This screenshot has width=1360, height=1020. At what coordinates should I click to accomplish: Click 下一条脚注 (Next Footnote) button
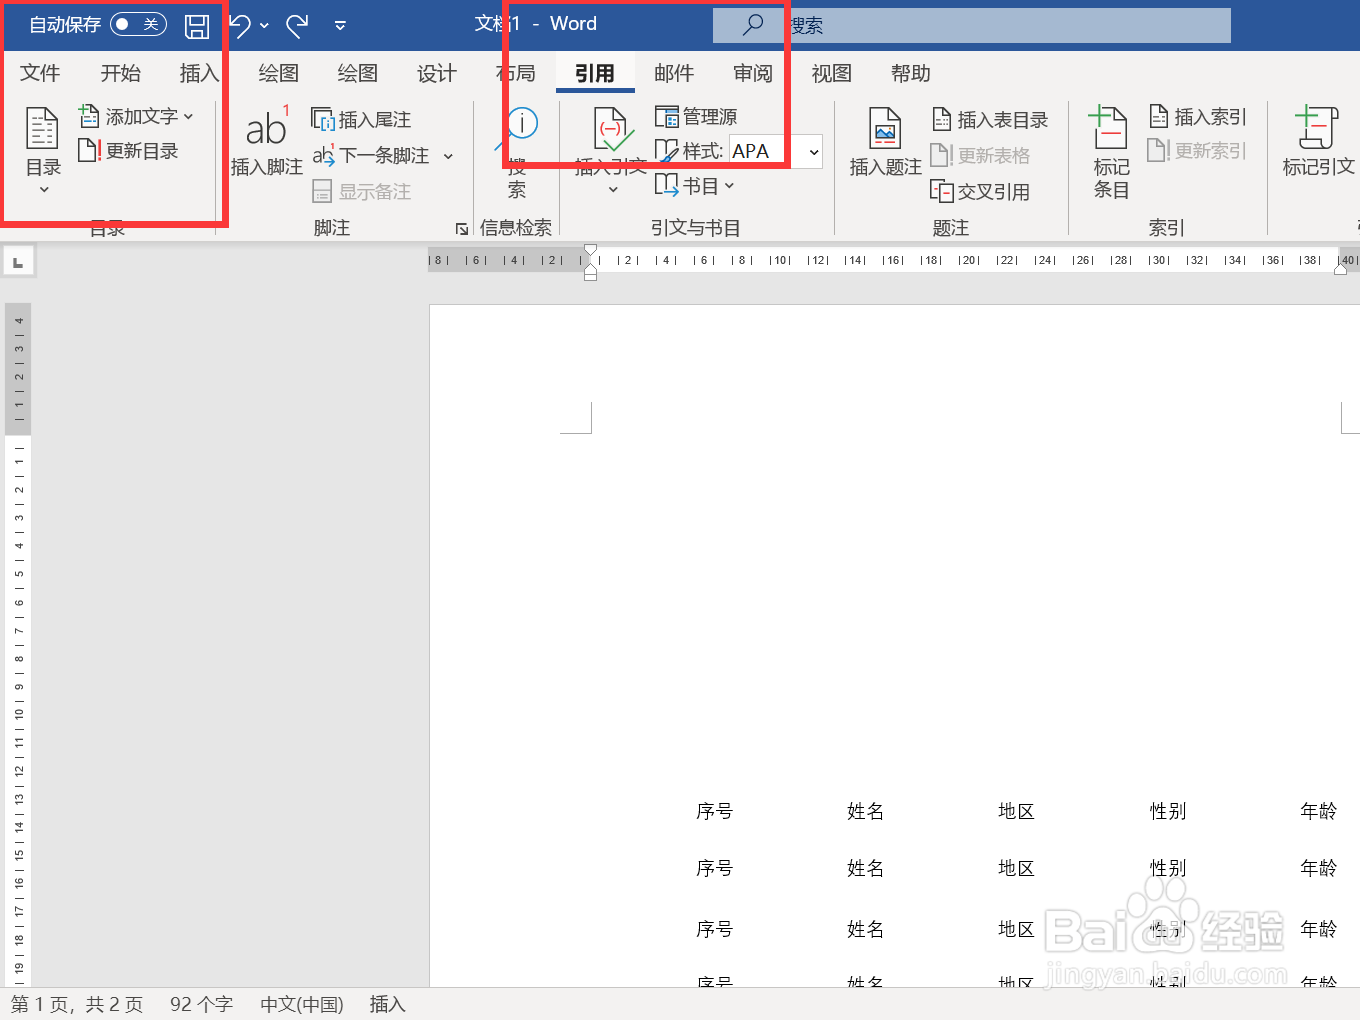click(x=372, y=155)
